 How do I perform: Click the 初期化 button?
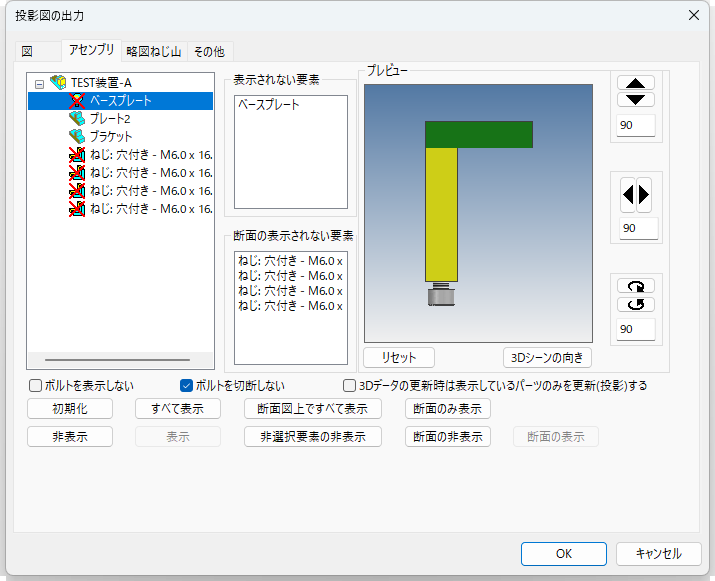(70, 409)
